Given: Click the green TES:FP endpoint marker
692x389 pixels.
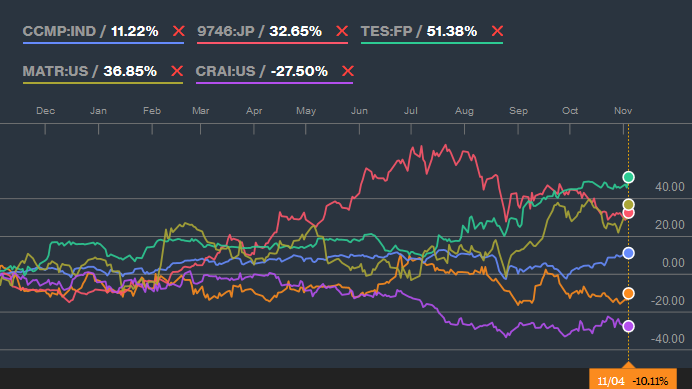Looking at the screenshot, I should coord(628,177).
